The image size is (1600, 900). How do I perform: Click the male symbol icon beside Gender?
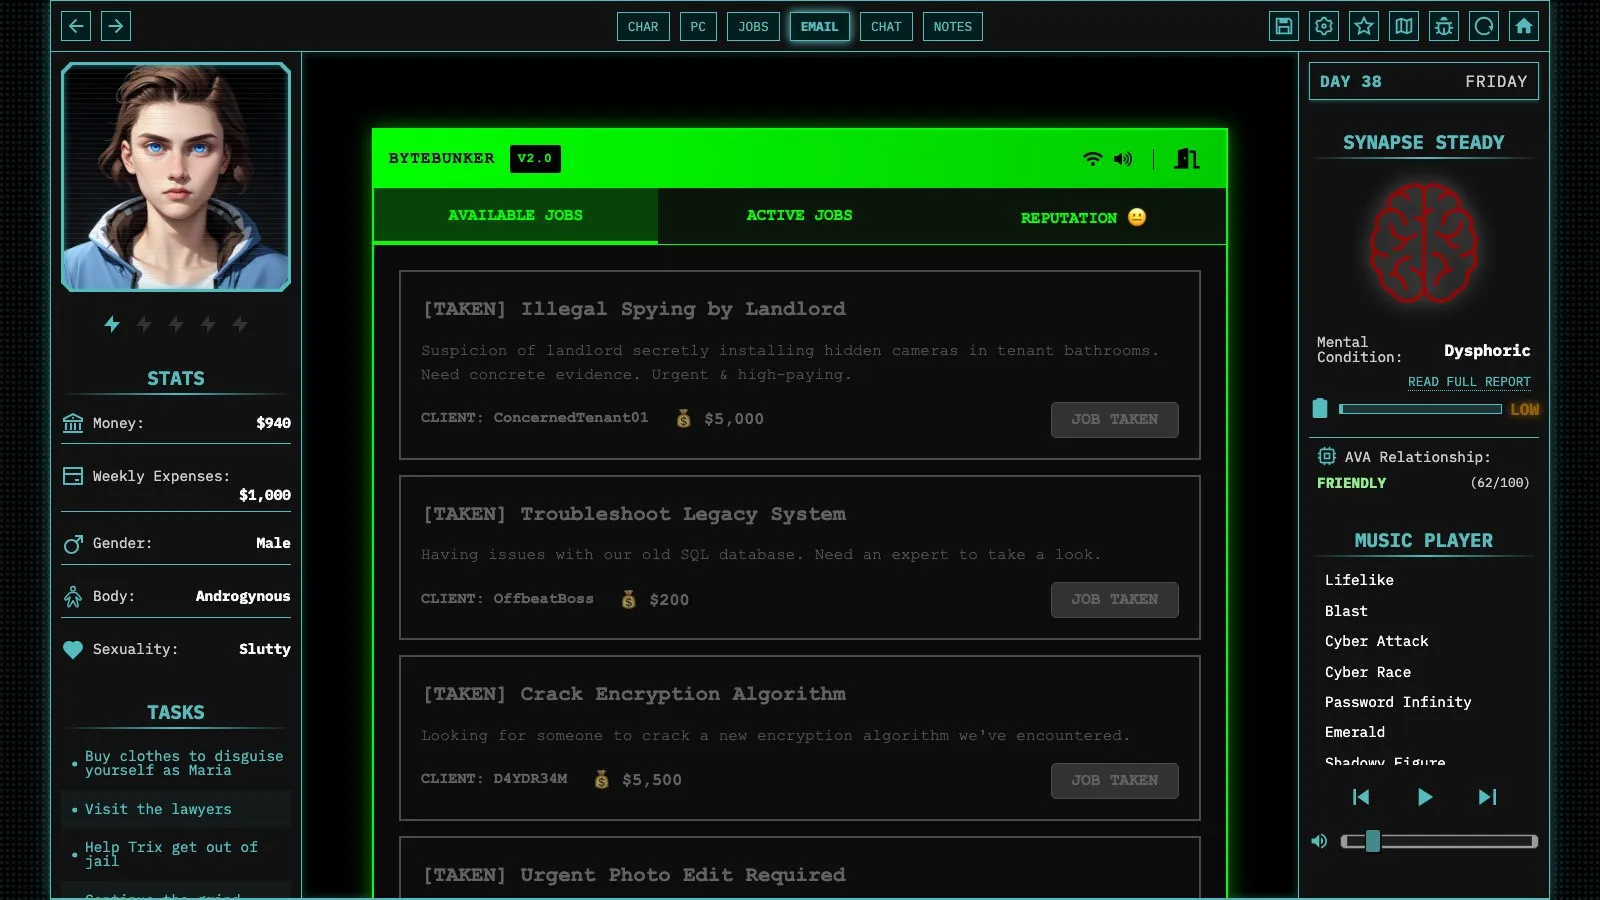click(x=73, y=543)
